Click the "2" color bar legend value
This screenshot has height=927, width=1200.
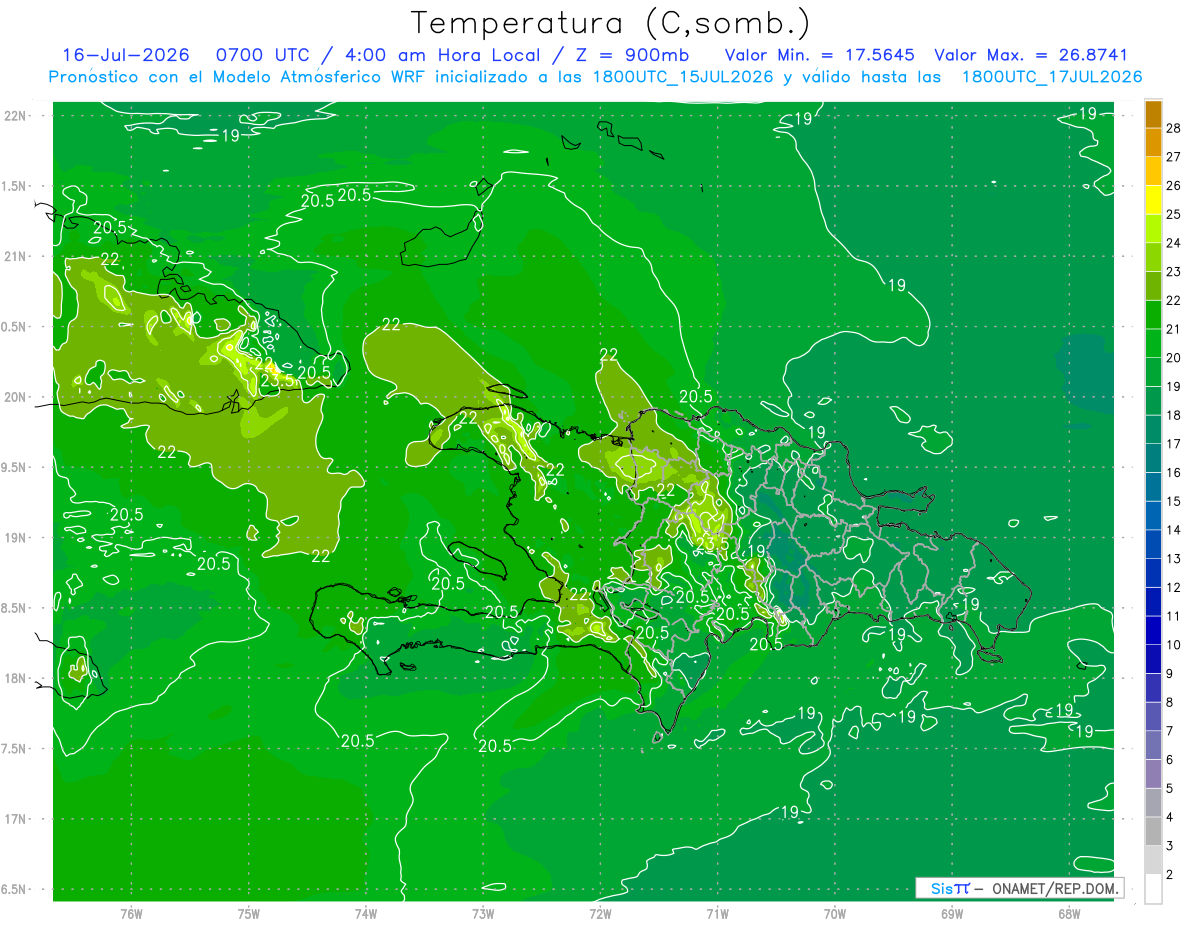[x=1170, y=874]
